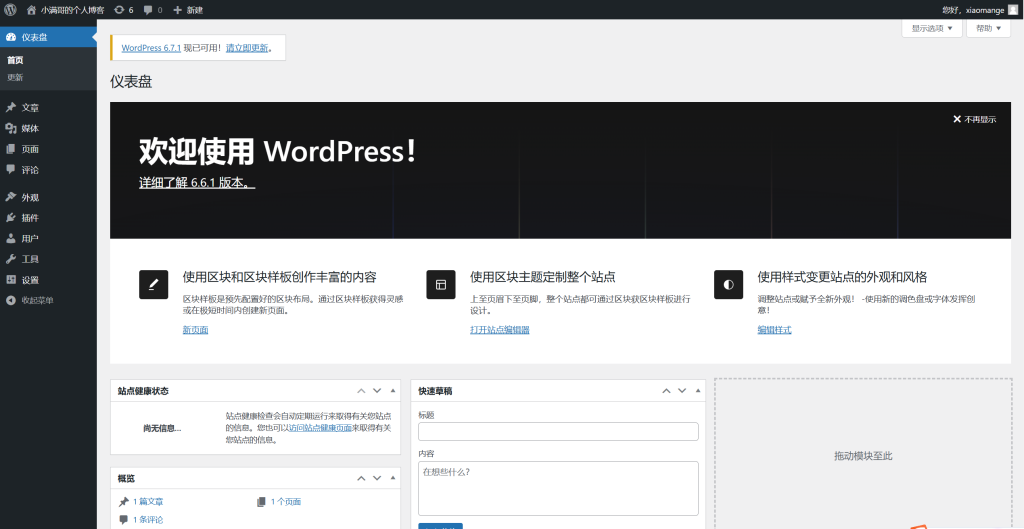The width and height of the screenshot is (1024, 529).
Task: Open site home icon 小满哥的个人博客
Action: (x=31, y=10)
